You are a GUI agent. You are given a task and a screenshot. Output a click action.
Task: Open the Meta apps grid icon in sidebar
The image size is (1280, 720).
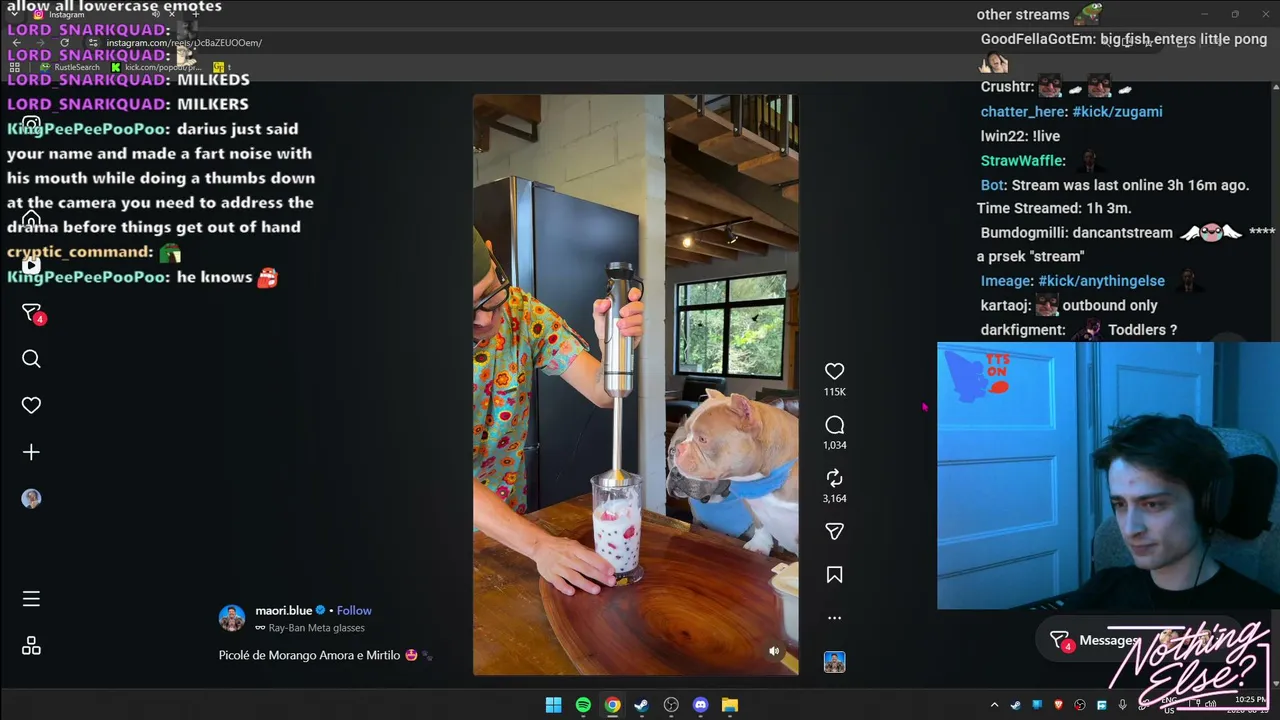coord(31,646)
